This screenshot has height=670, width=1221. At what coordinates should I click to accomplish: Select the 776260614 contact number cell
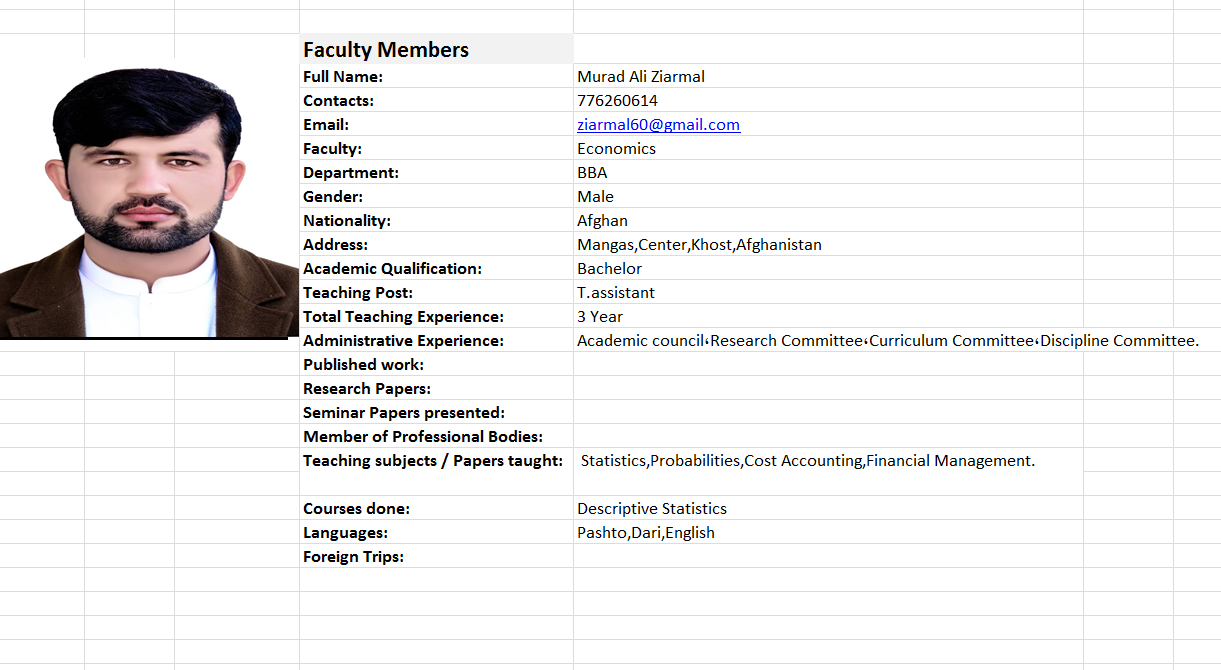(x=828, y=100)
